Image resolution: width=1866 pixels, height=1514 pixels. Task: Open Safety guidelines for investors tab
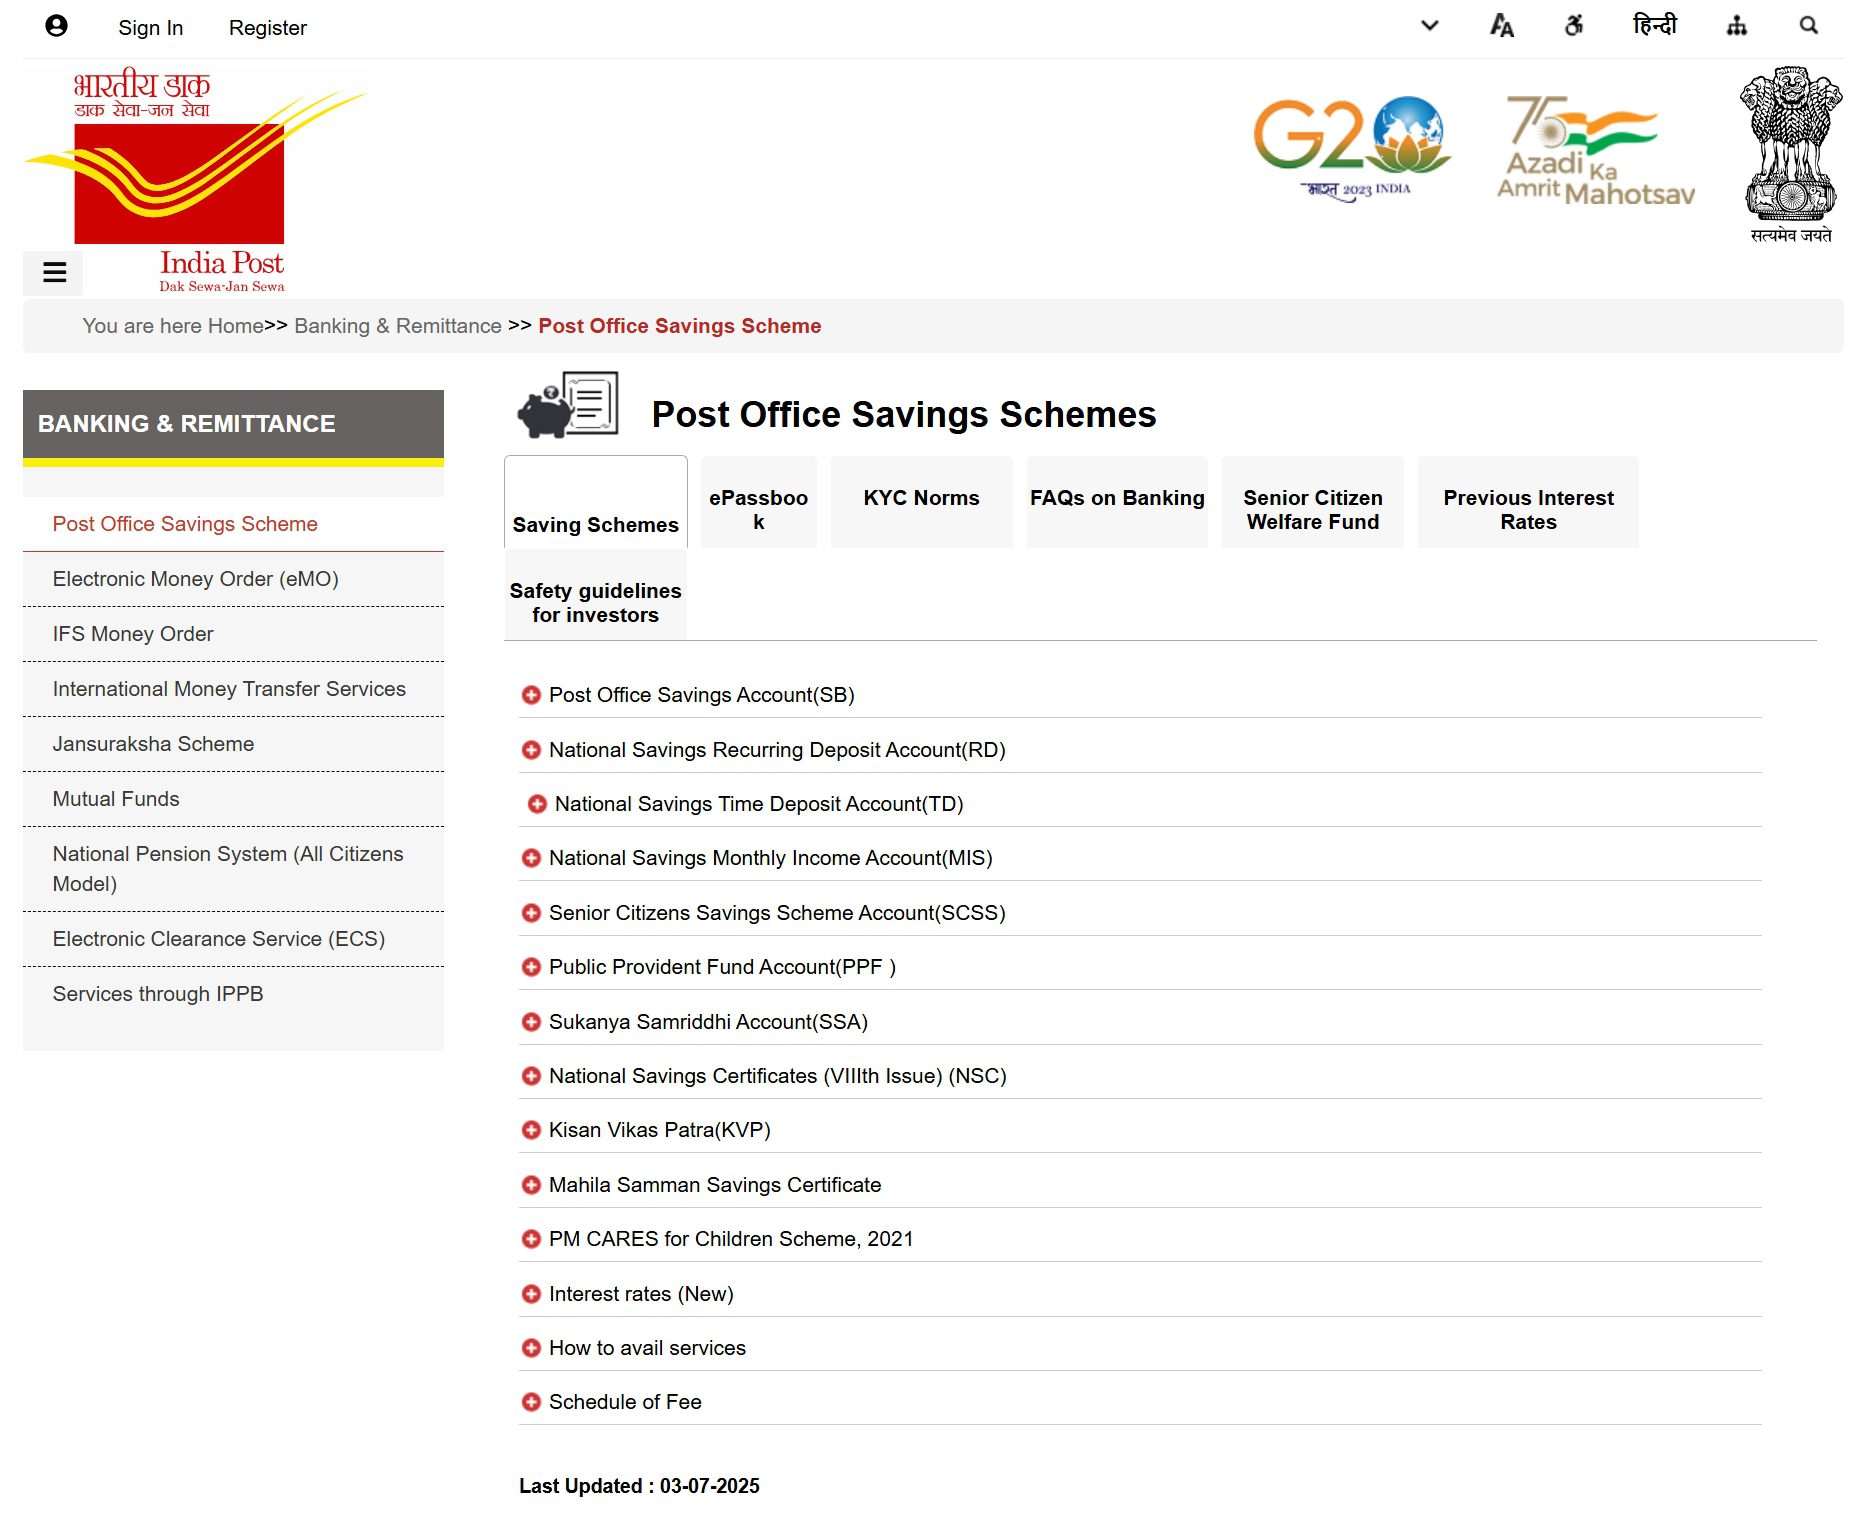click(x=596, y=597)
